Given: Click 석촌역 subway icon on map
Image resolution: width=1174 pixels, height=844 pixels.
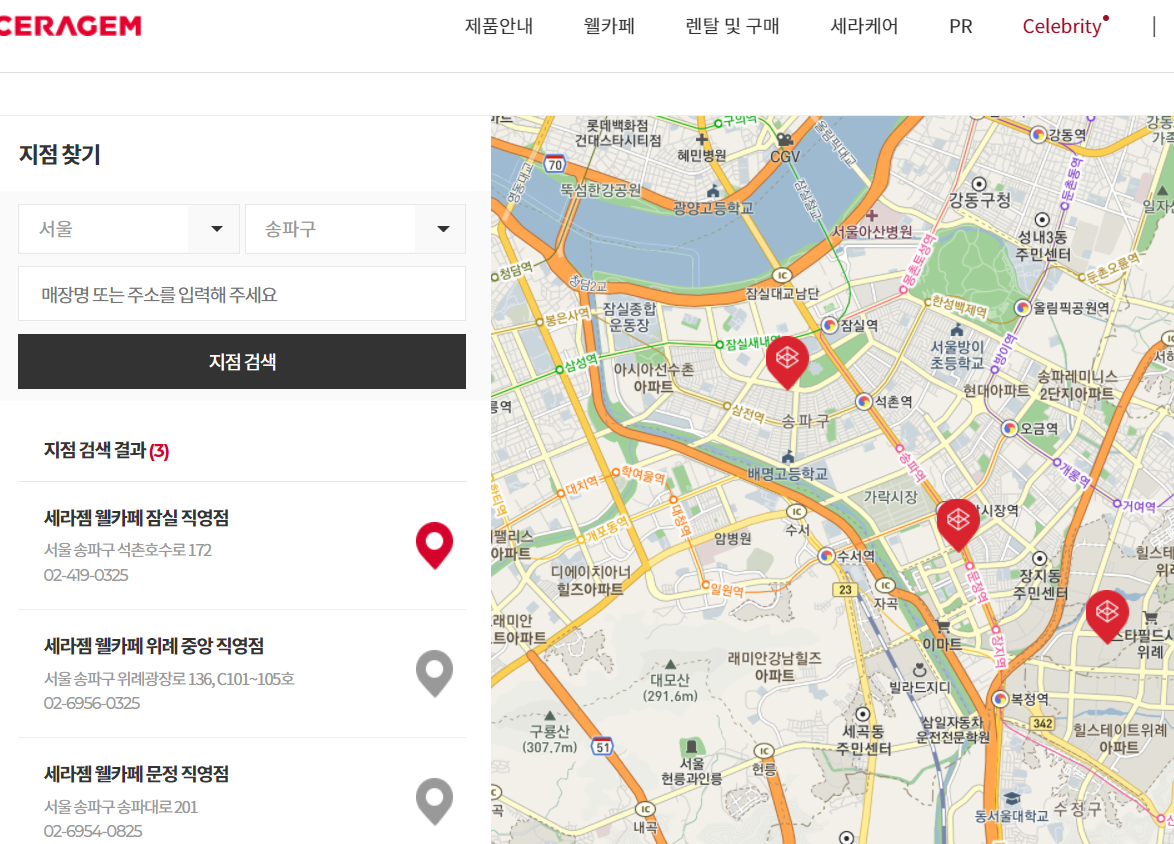Looking at the screenshot, I should (864, 401).
